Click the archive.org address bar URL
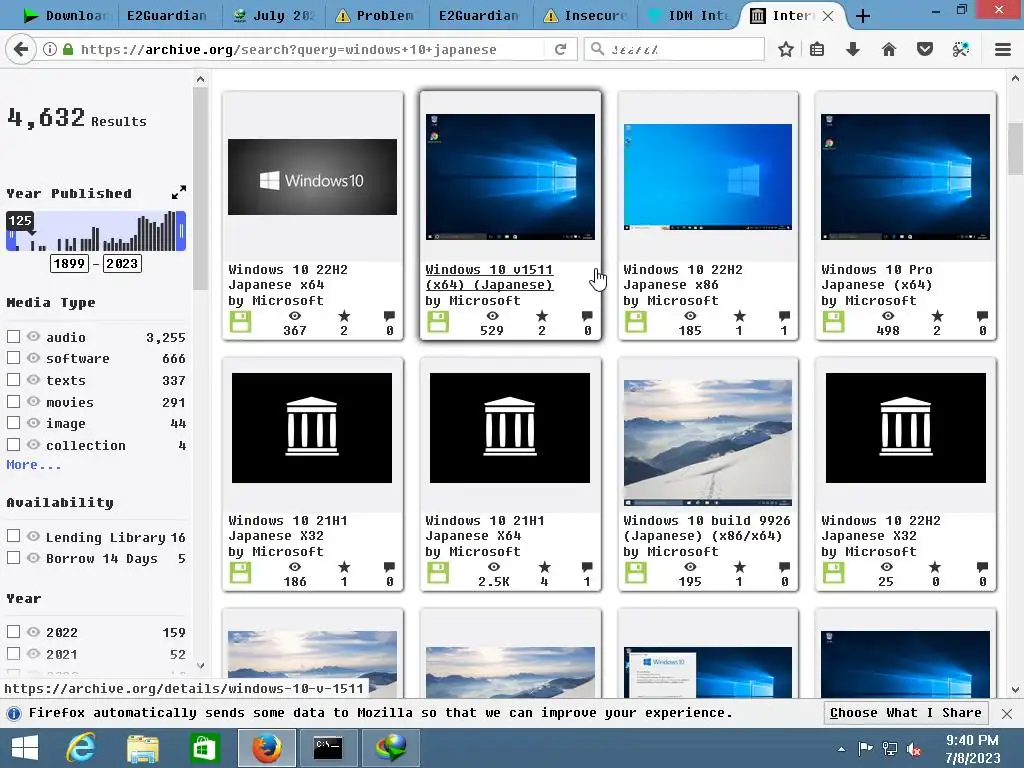 tap(288, 50)
